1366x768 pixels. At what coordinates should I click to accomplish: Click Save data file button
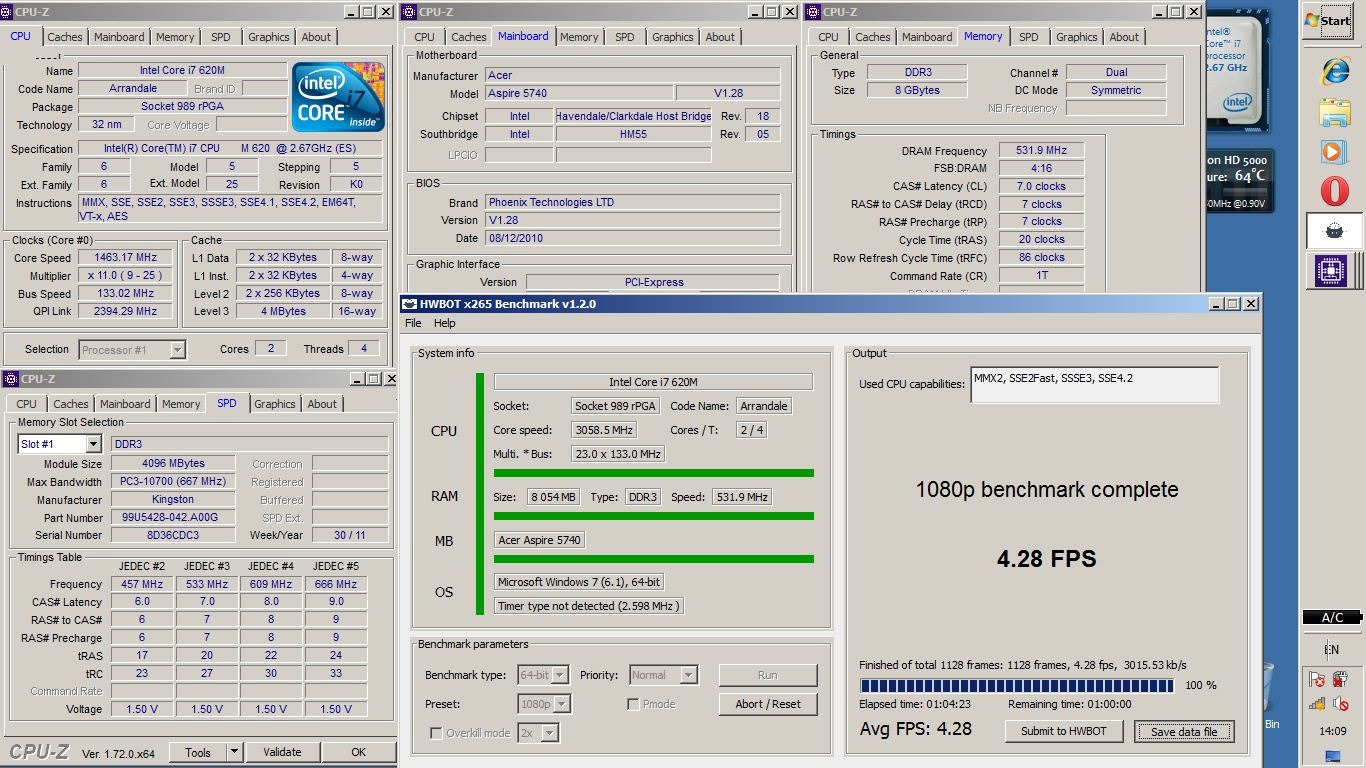coord(1184,731)
